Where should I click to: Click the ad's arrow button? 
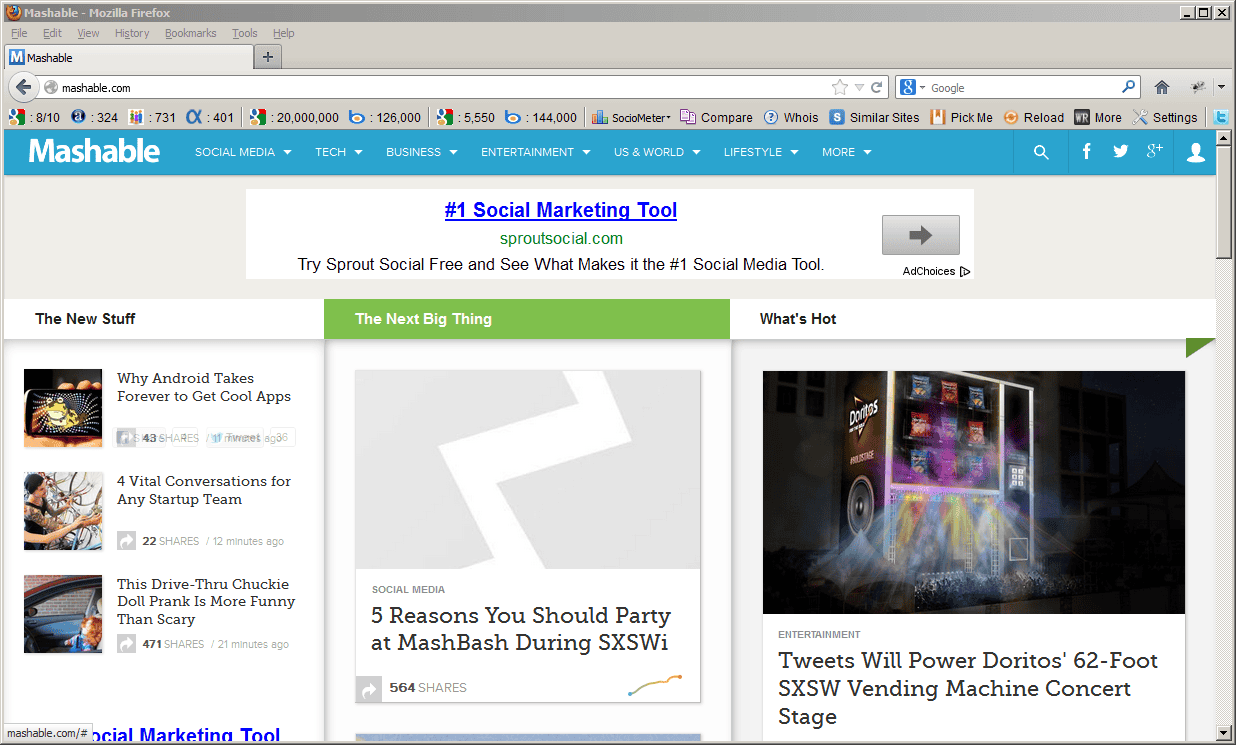920,235
